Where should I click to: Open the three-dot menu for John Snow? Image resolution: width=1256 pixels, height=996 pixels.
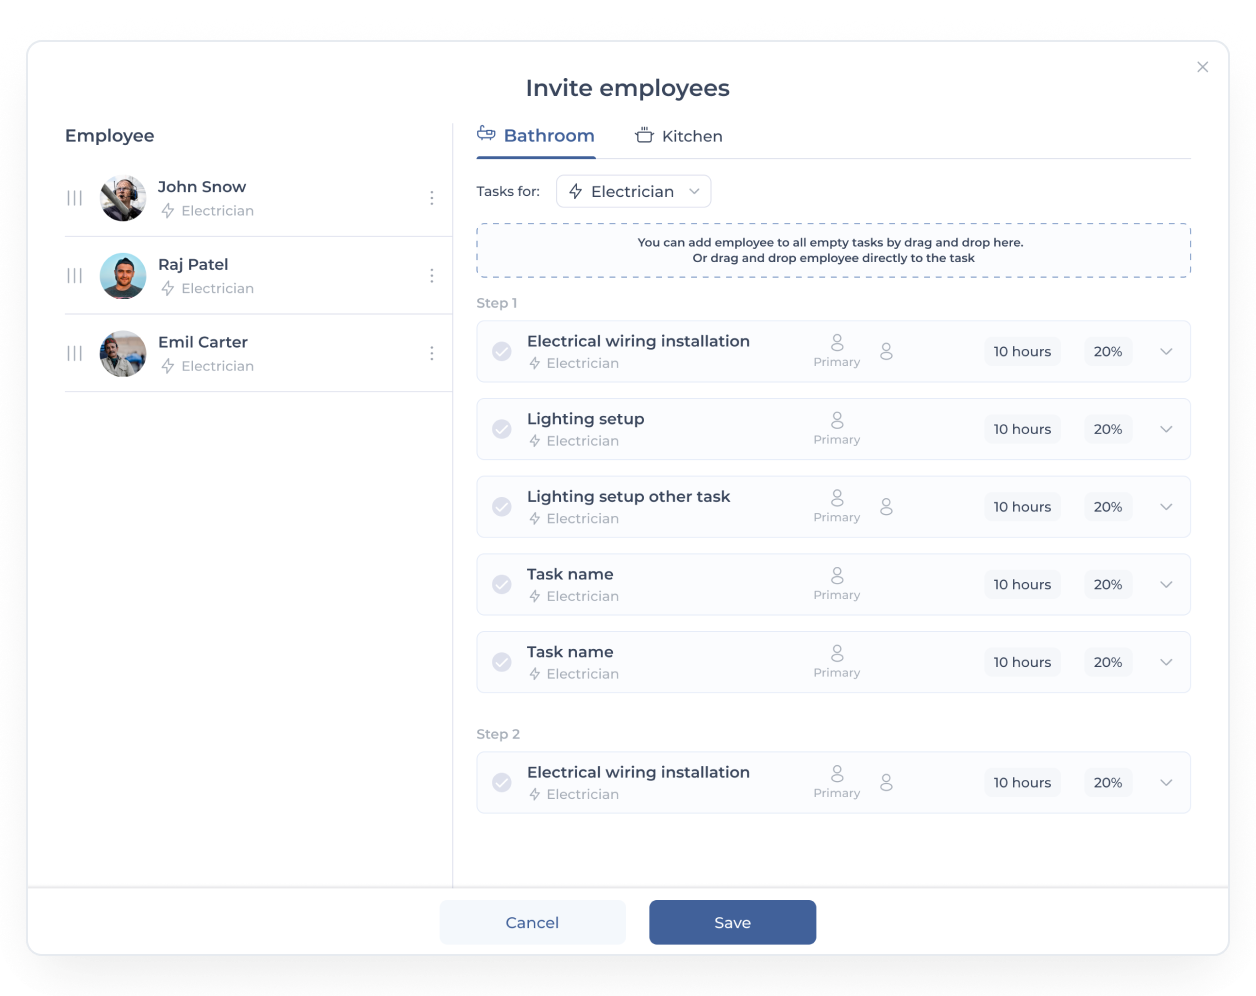[432, 198]
